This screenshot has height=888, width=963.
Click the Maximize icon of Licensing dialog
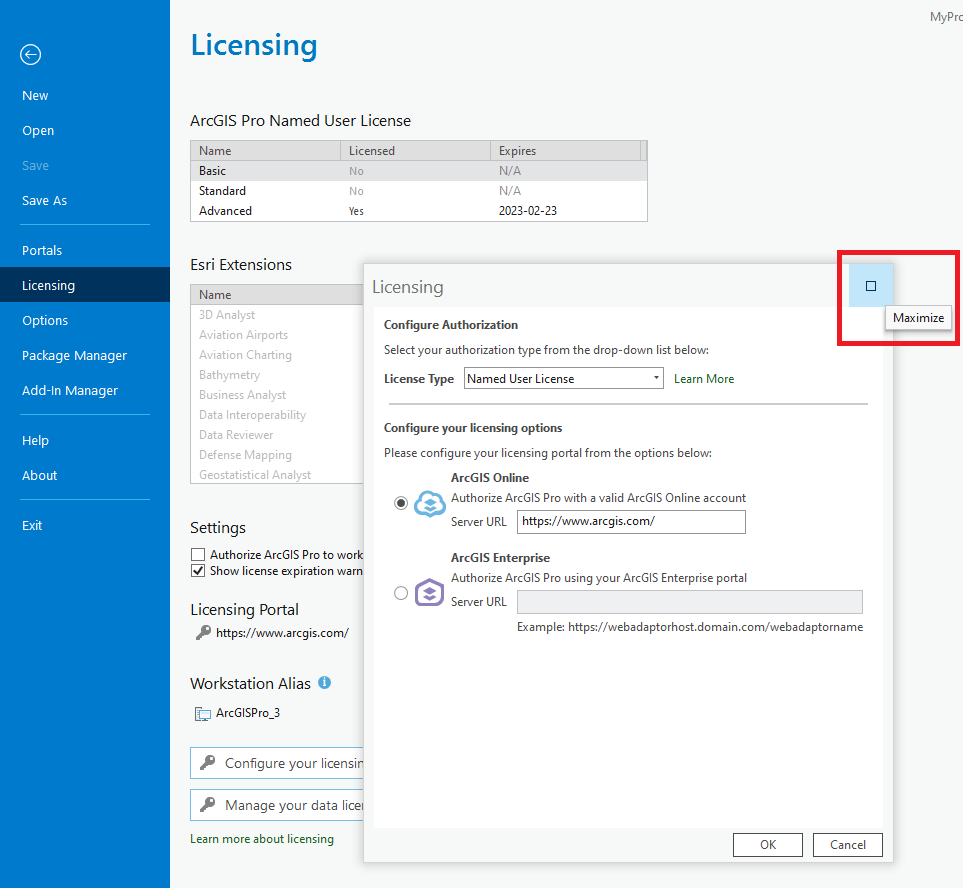870,286
